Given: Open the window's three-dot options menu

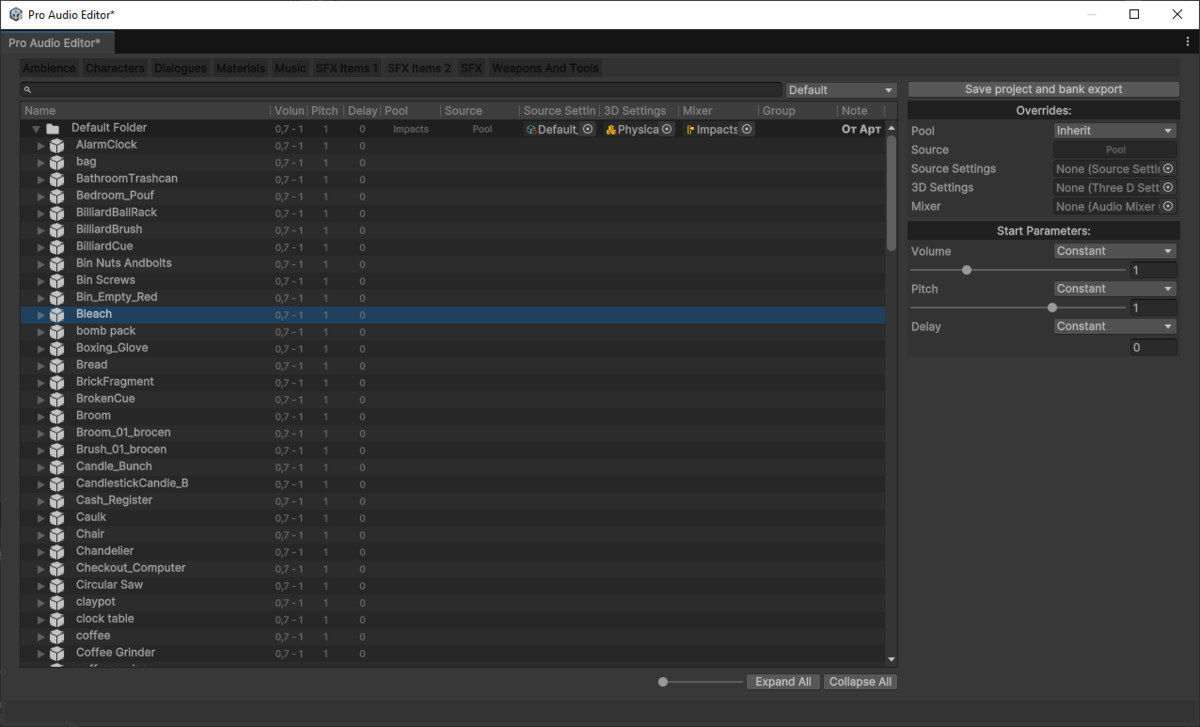Looking at the screenshot, I should point(1187,42).
